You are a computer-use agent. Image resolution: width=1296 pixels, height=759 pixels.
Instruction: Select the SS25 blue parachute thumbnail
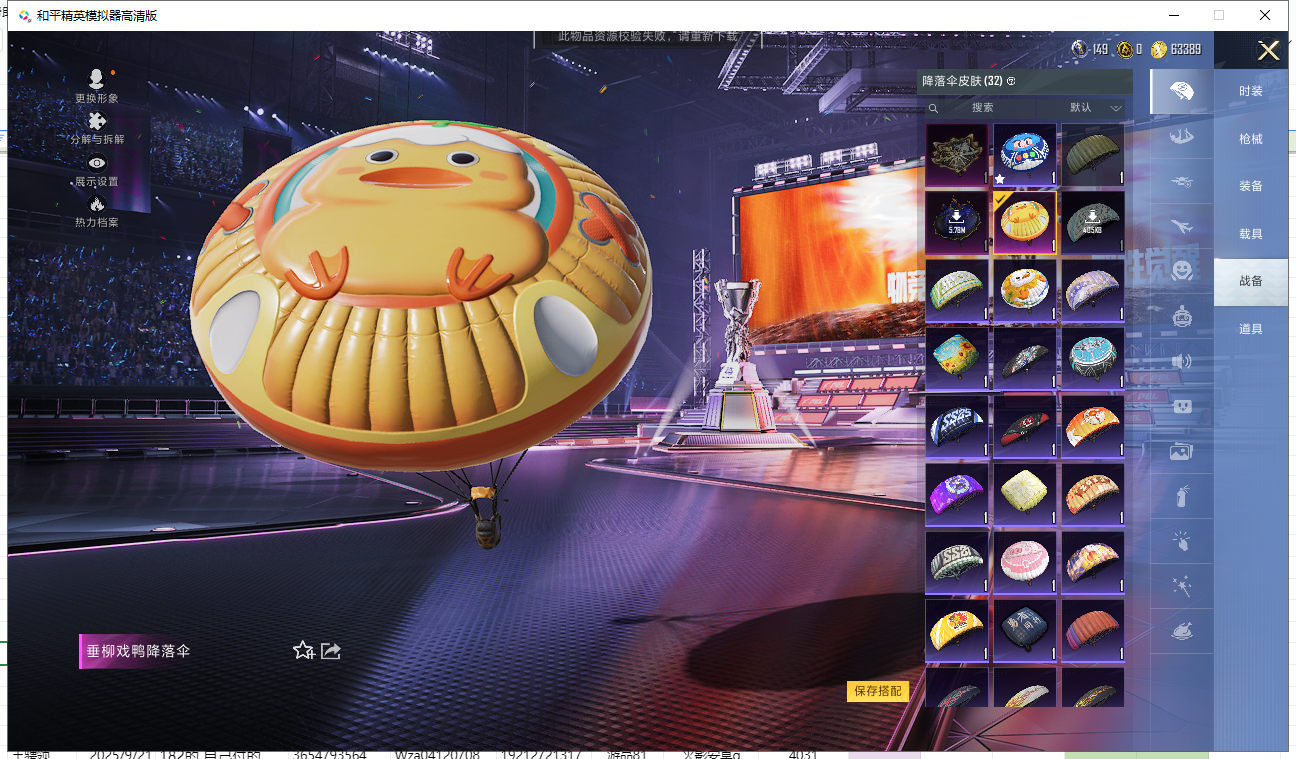[957, 426]
